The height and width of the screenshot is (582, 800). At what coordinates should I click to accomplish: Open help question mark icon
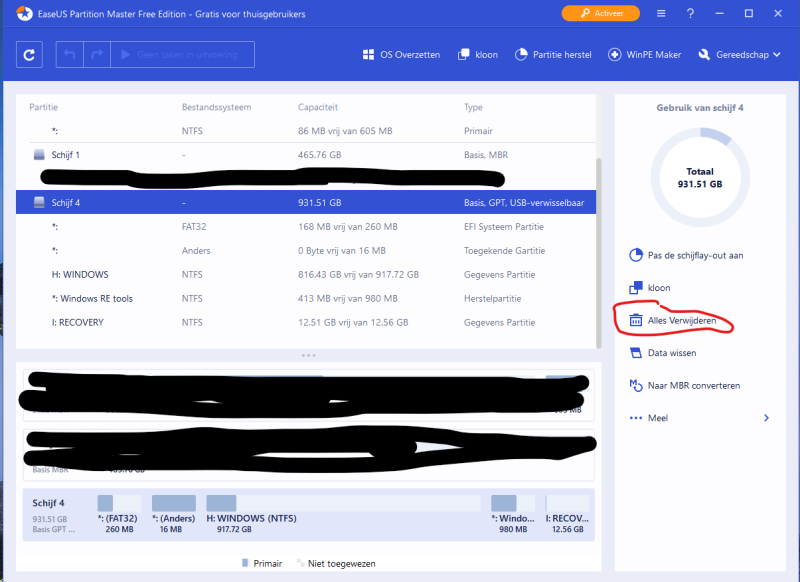[690, 13]
